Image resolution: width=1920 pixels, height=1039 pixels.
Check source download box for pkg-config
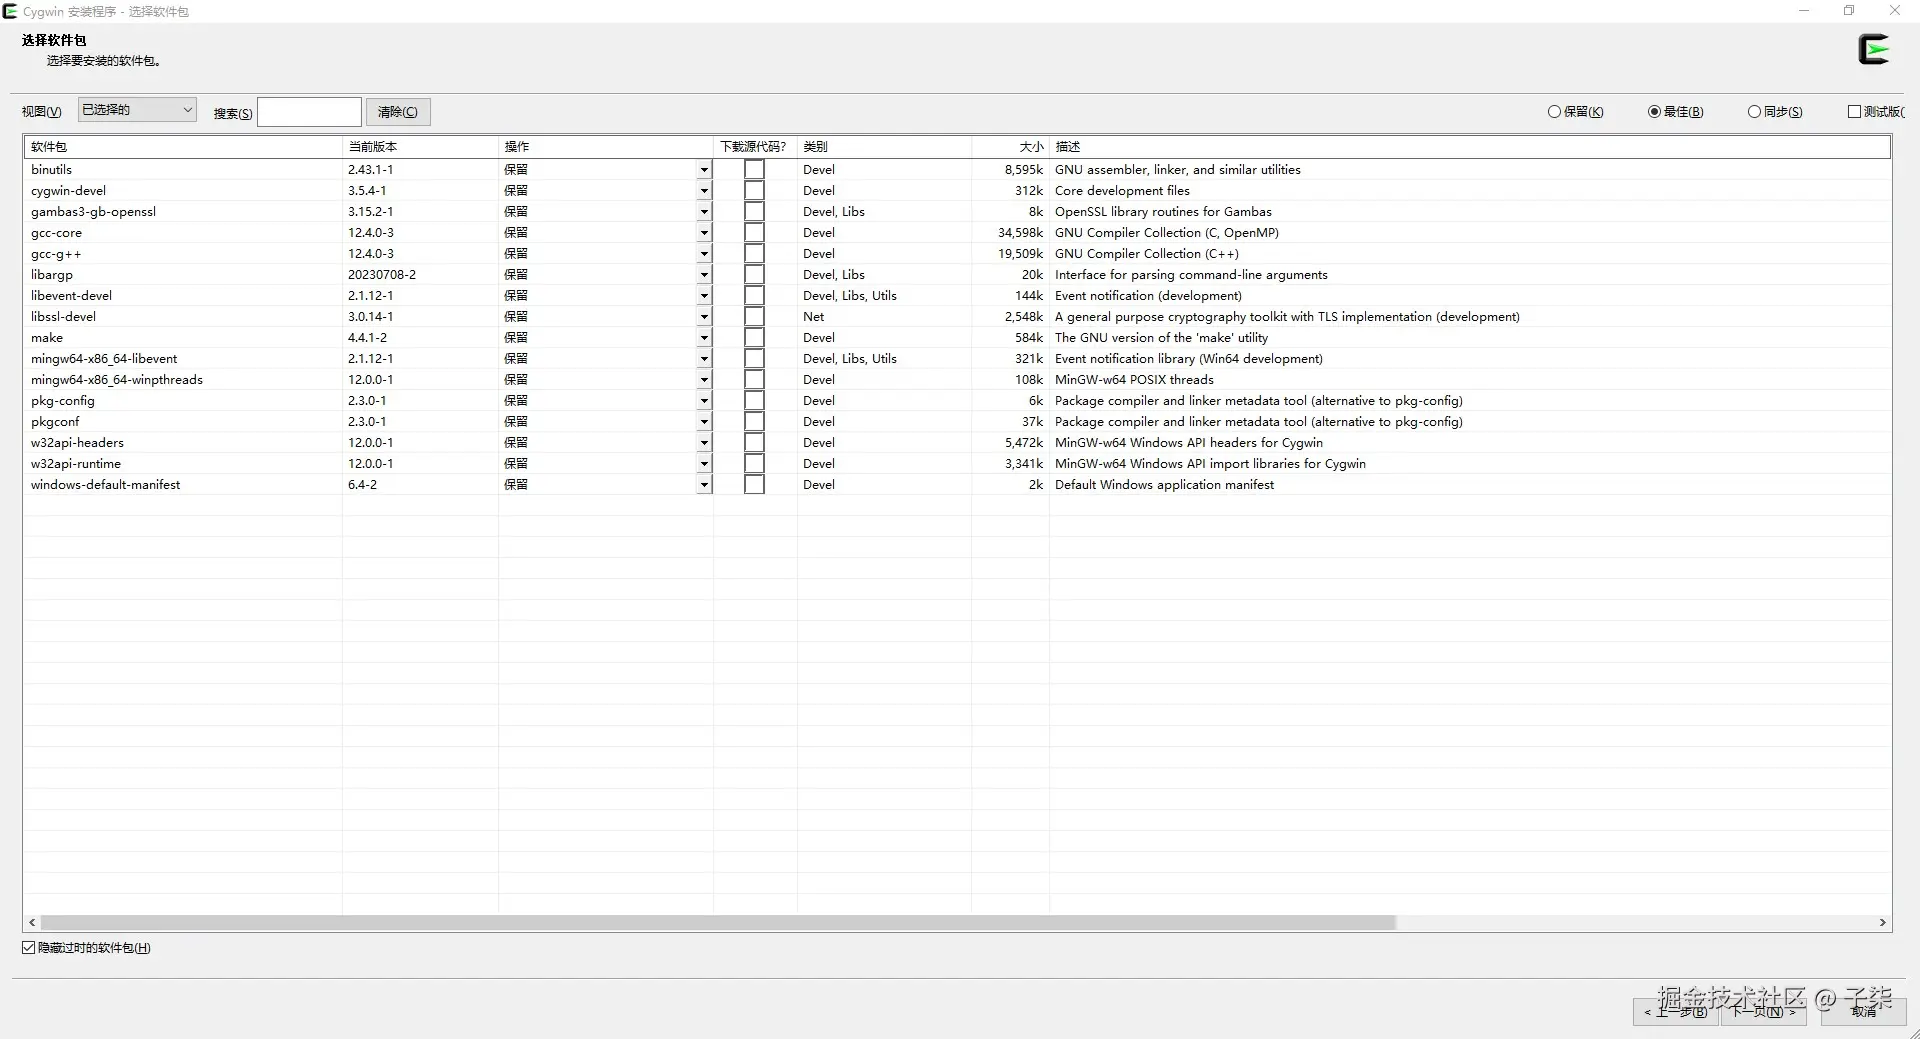pos(754,401)
